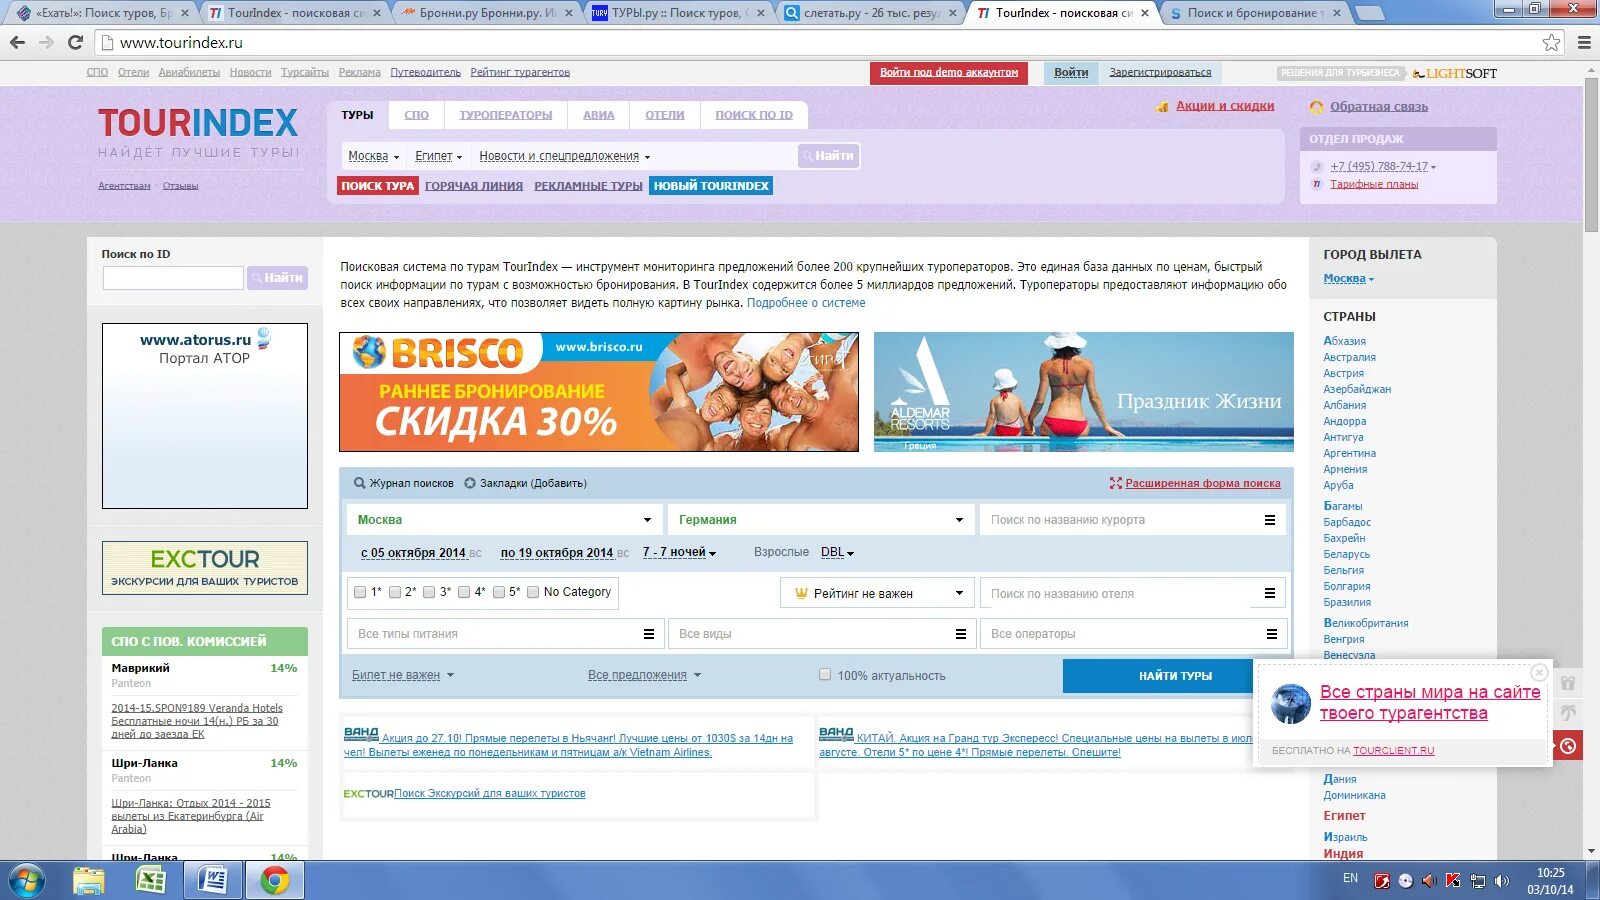Open Excel from taskbar
This screenshot has width=1600, height=900.
[151, 881]
